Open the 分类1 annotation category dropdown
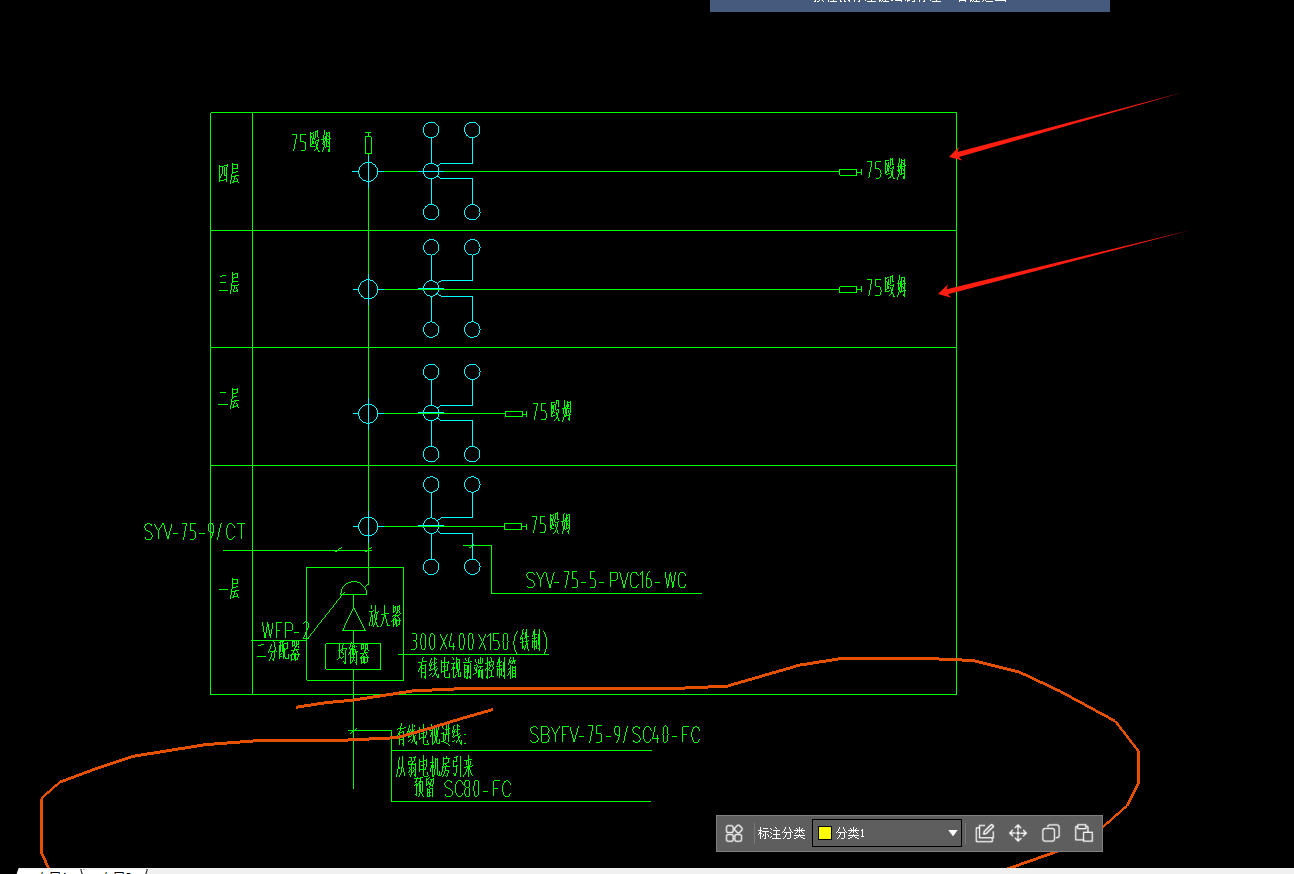Image resolution: width=1294 pixels, height=874 pixels. click(x=887, y=833)
